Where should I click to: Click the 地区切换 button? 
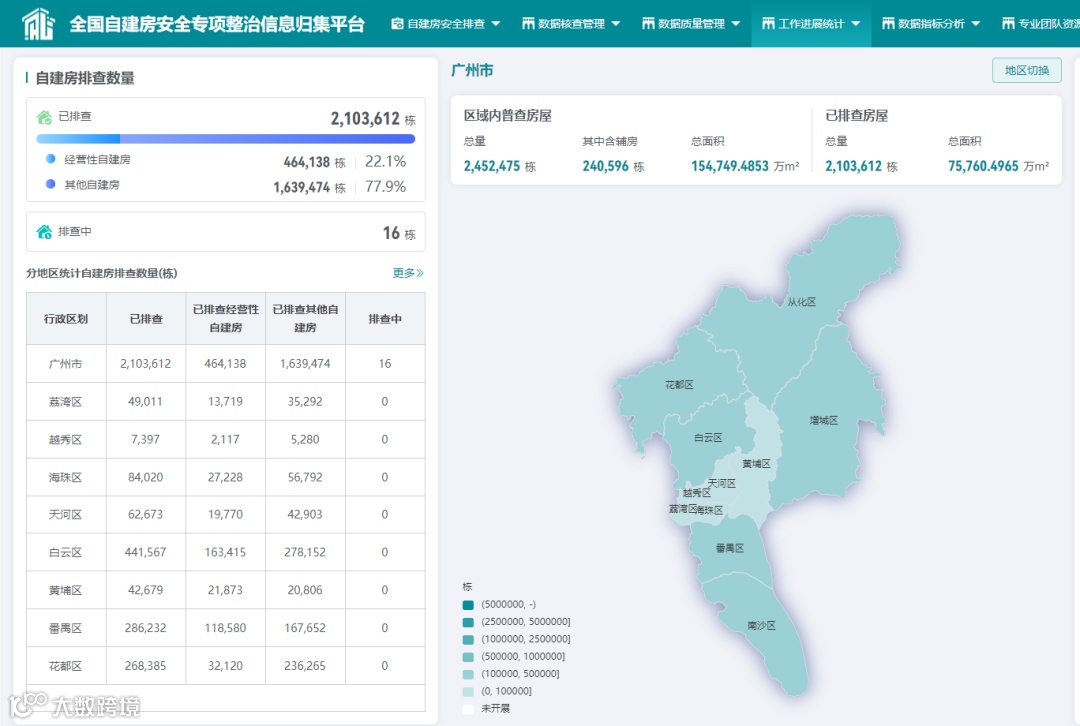[1027, 71]
